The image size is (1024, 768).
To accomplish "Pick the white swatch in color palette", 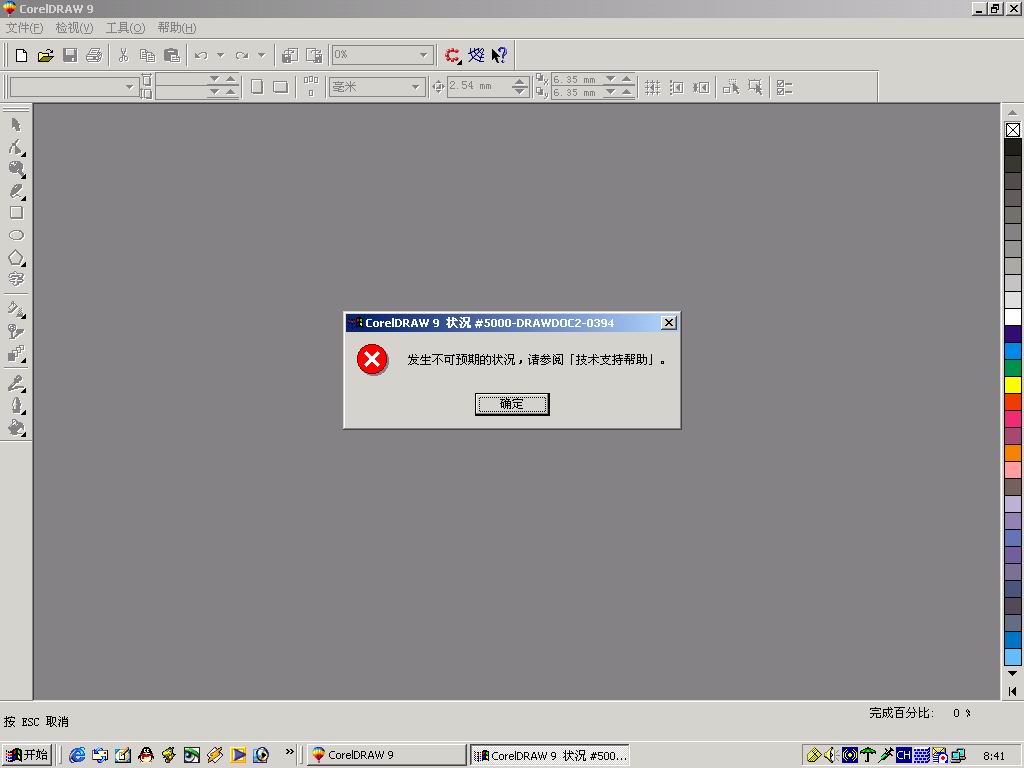I will (x=1013, y=317).
